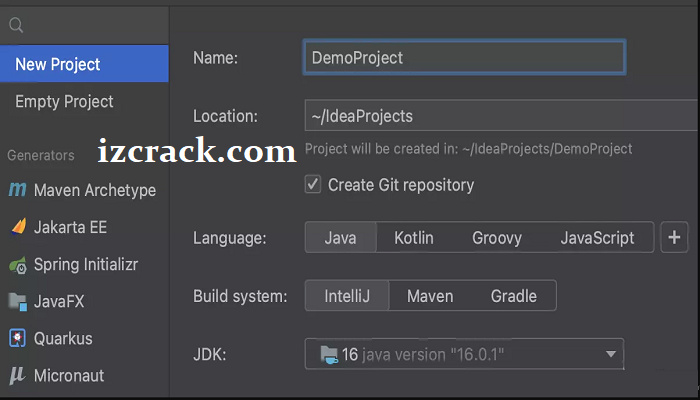The height and width of the screenshot is (400, 700).
Task: Set build system to IntelliJ
Action: click(x=347, y=296)
